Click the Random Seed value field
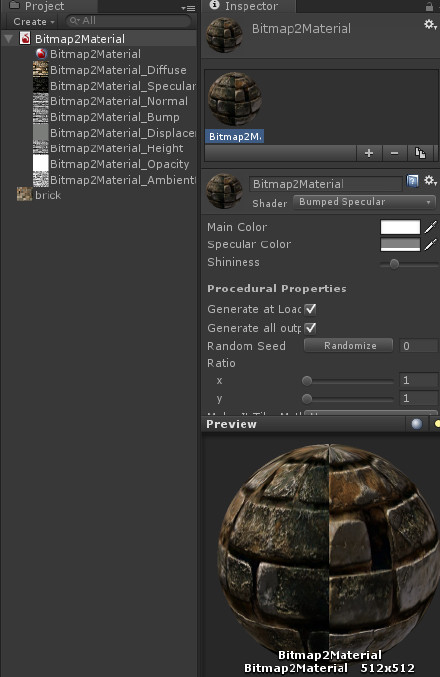 click(x=418, y=346)
